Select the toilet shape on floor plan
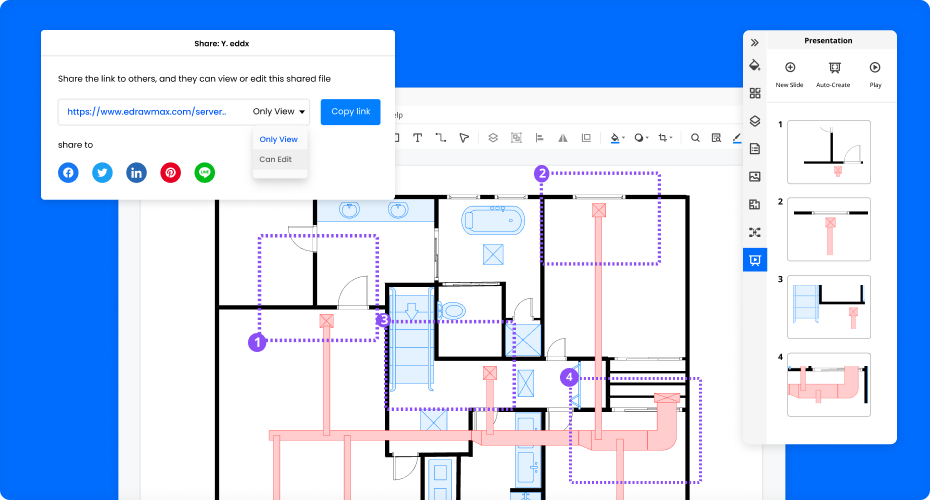930x500 pixels. pyautogui.click(x=453, y=310)
